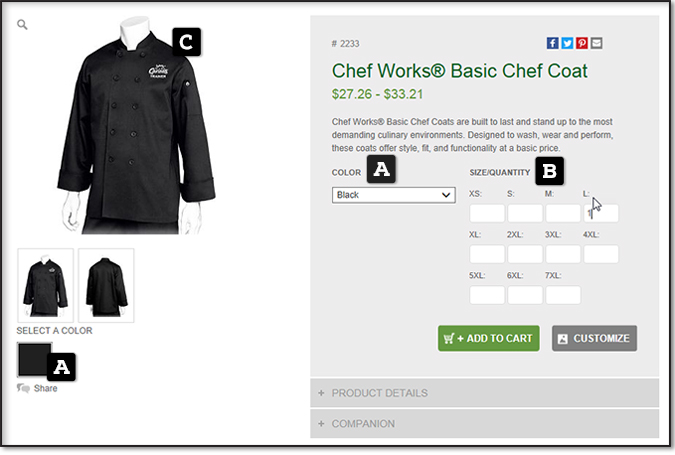
Task: Click the Customize button
Action: (x=594, y=338)
